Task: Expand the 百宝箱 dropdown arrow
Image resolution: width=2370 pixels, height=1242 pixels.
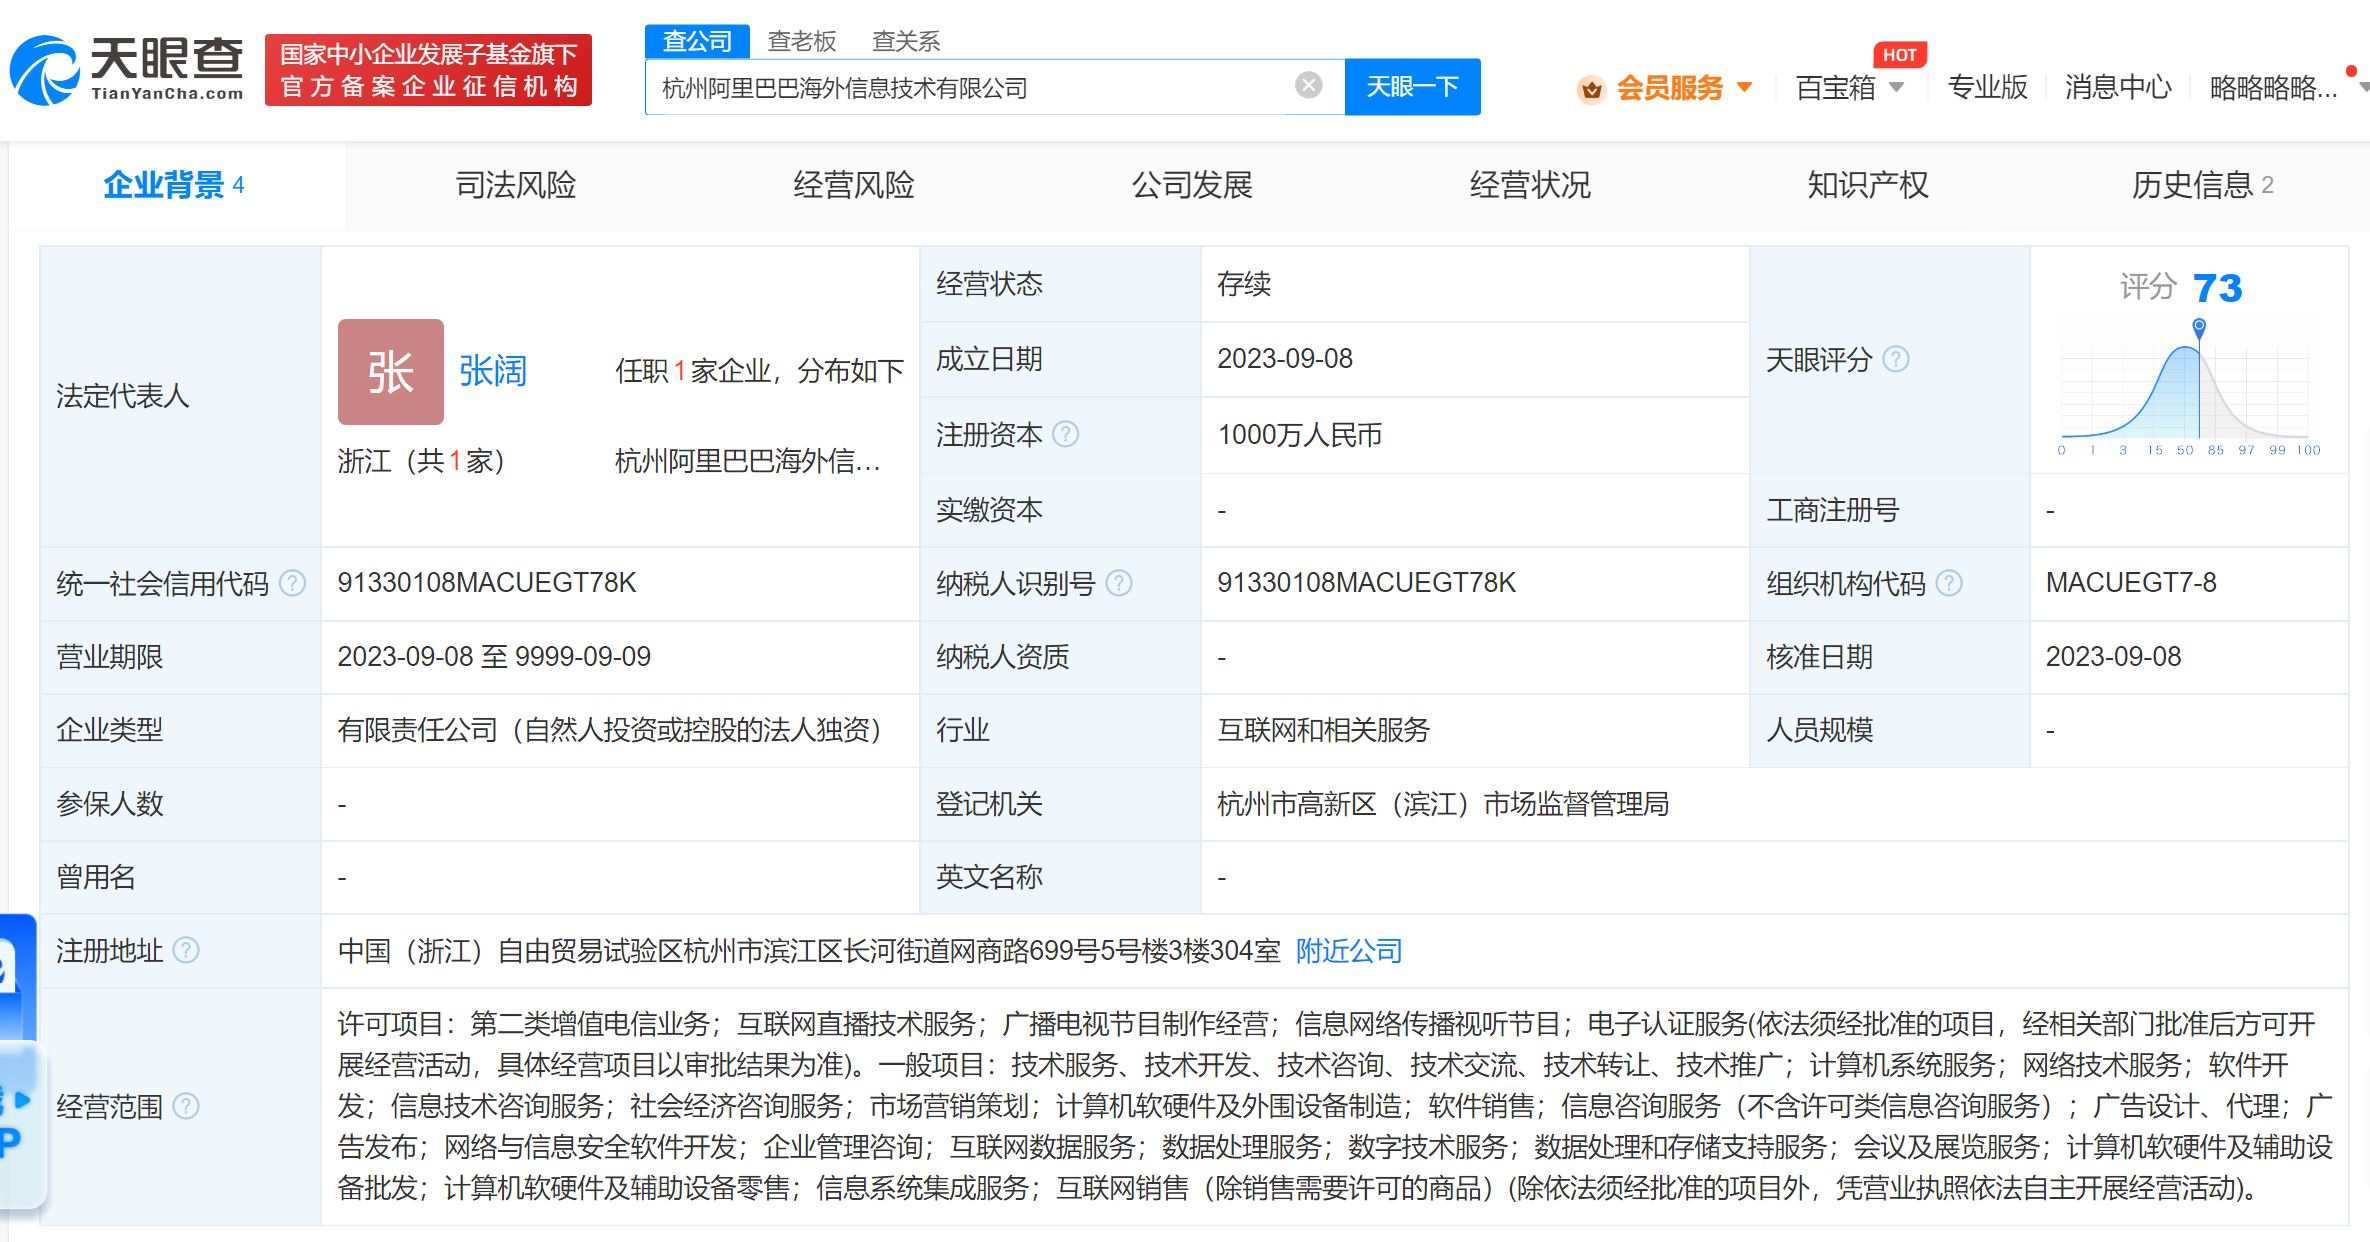Action: pyautogui.click(x=1896, y=88)
